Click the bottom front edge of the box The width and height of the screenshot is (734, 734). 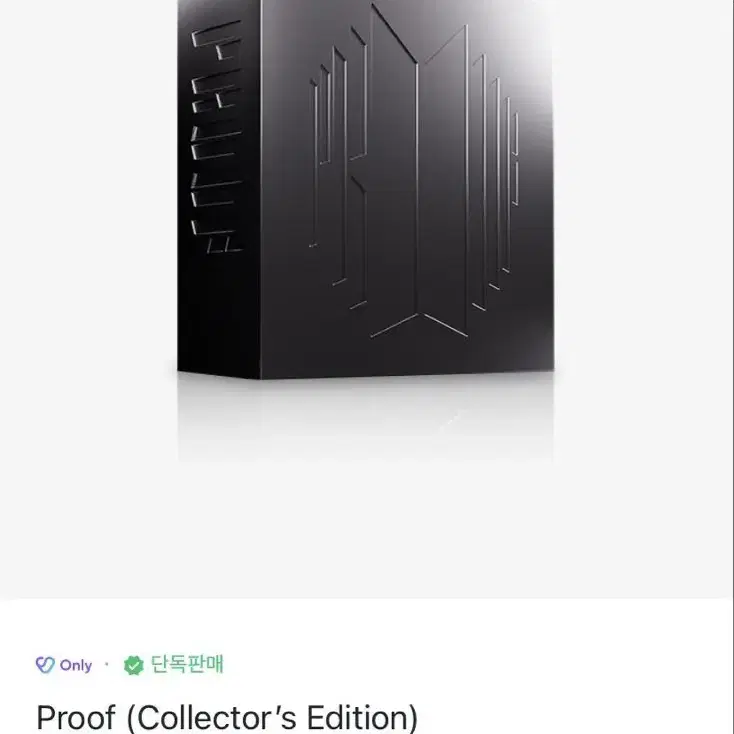pyautogui.click(x=407, y=374)
